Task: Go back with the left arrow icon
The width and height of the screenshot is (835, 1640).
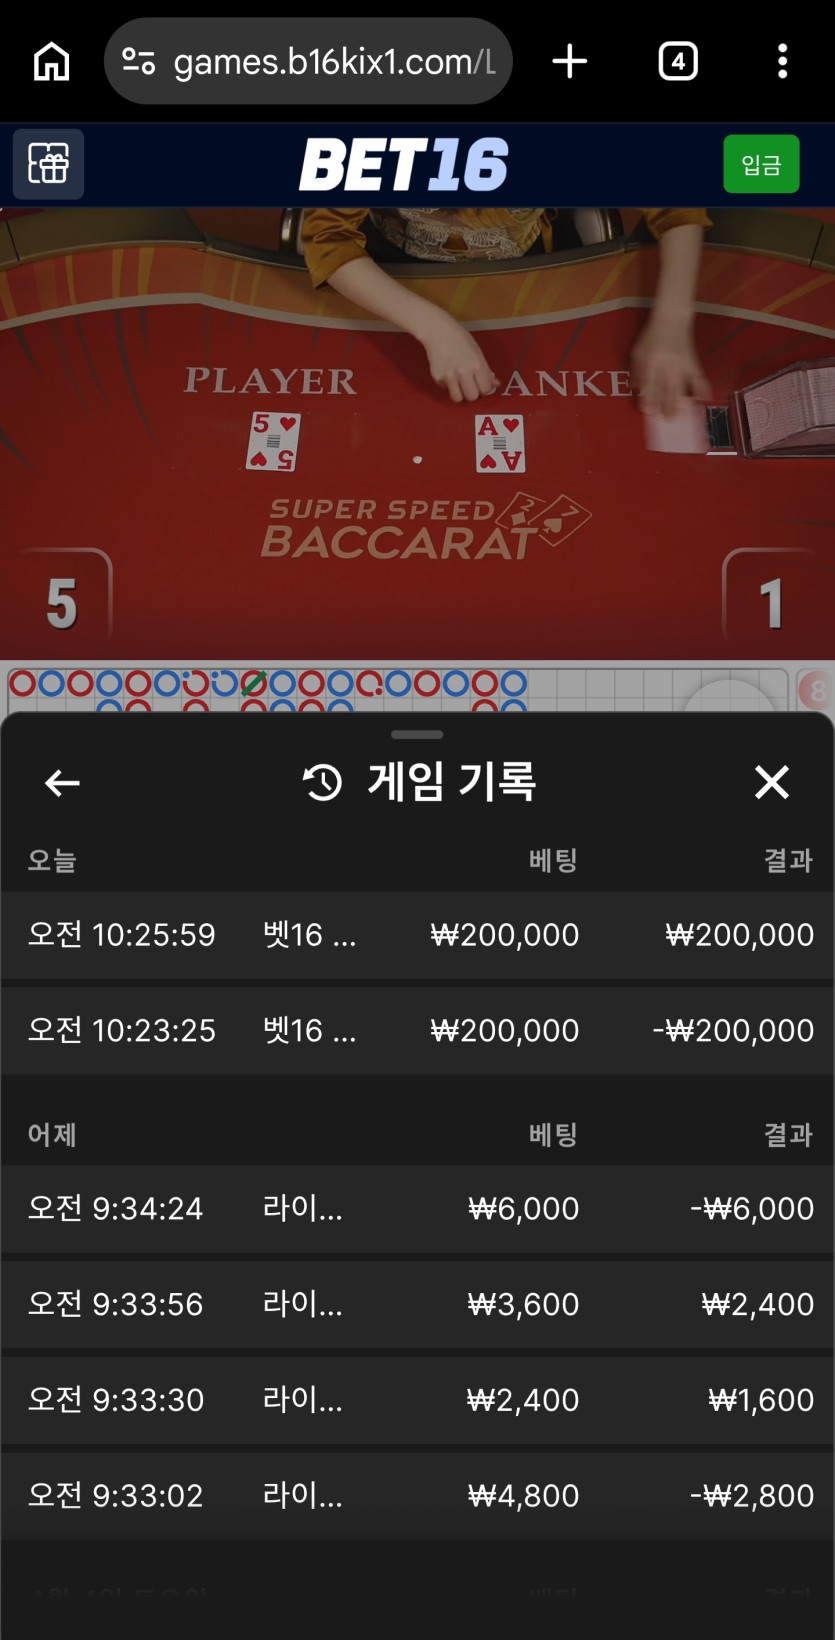Action: tap(62, 783)
